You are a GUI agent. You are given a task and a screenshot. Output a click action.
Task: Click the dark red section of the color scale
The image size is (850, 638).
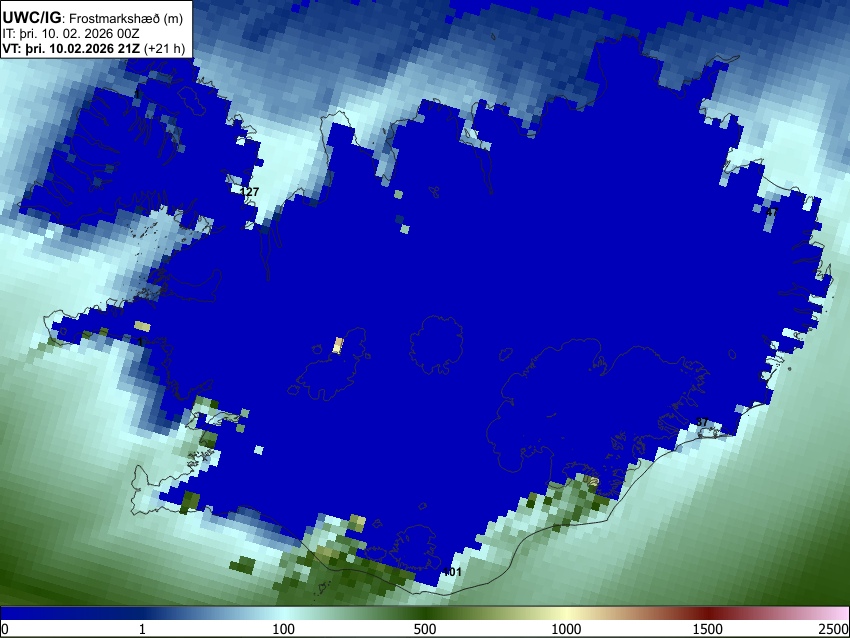pos(708,614)
